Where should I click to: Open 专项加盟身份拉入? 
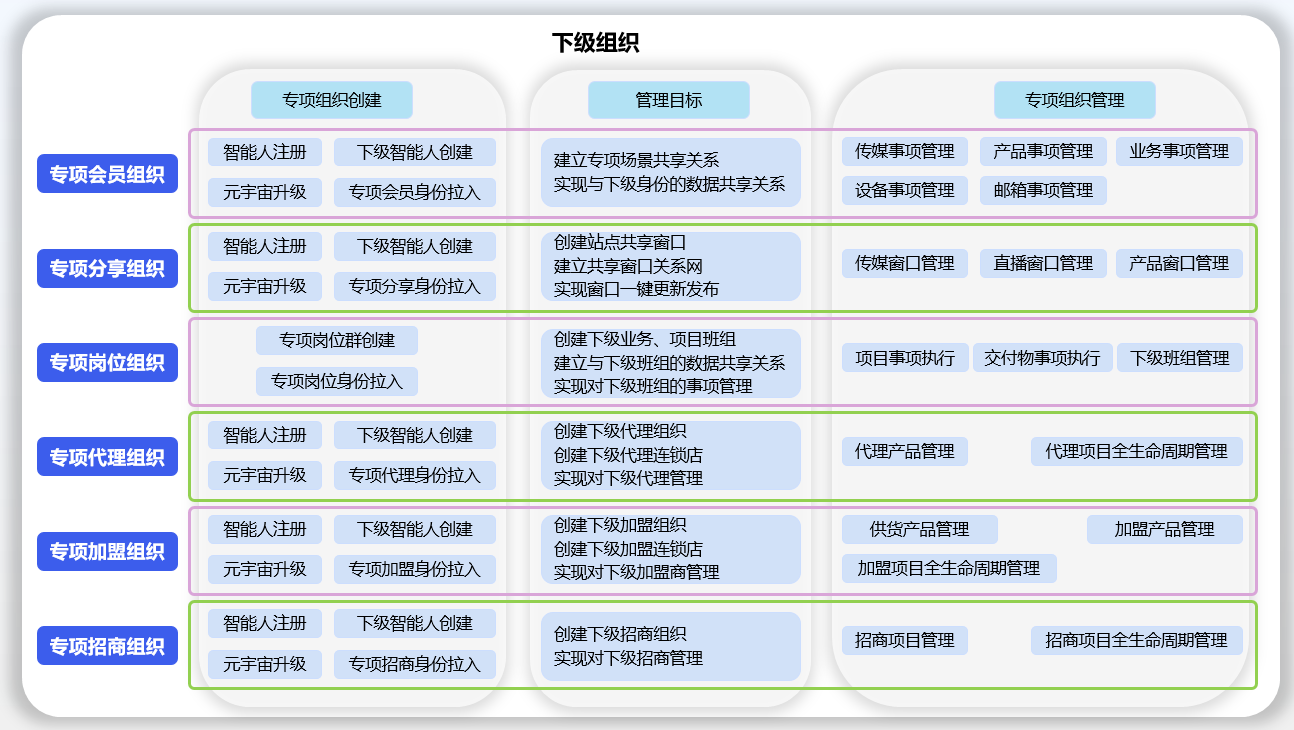(415, 569)
